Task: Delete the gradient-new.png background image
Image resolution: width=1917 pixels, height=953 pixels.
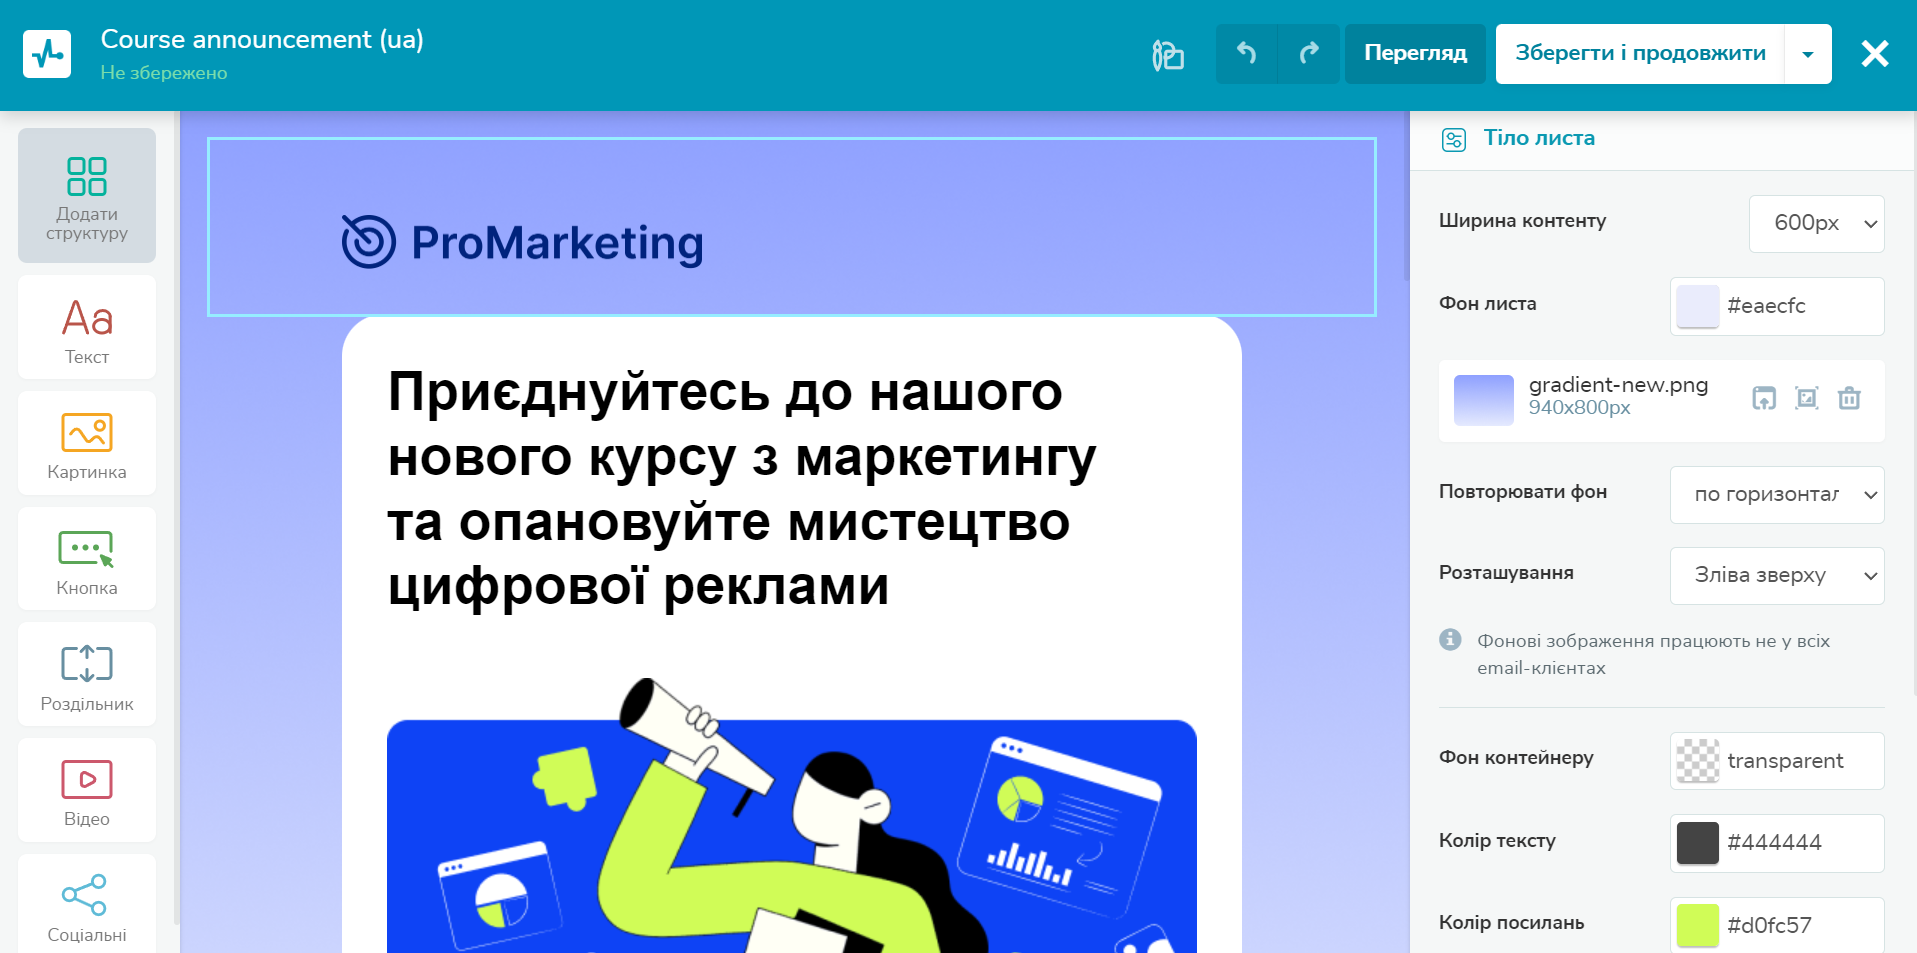Action: point(1850,398)
